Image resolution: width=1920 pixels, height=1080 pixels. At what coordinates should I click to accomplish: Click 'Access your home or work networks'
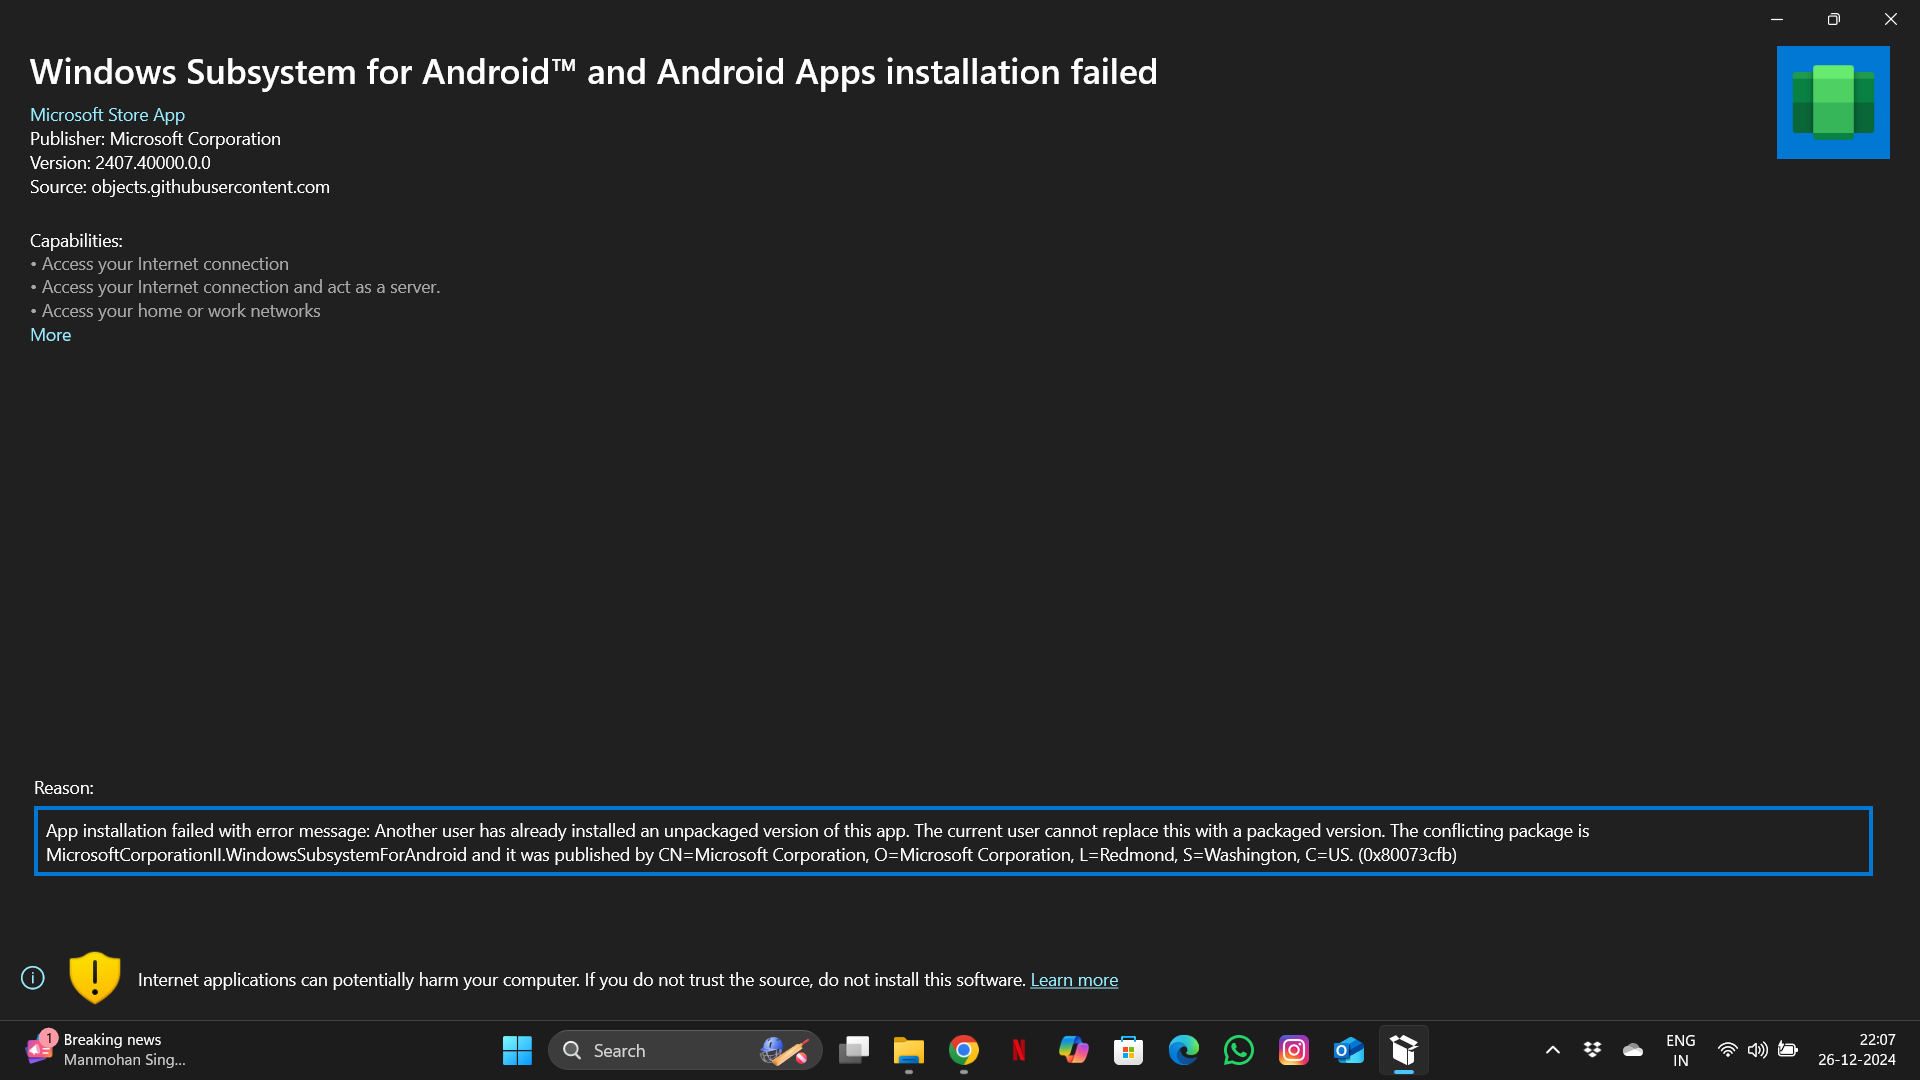[x=181, y=311]
